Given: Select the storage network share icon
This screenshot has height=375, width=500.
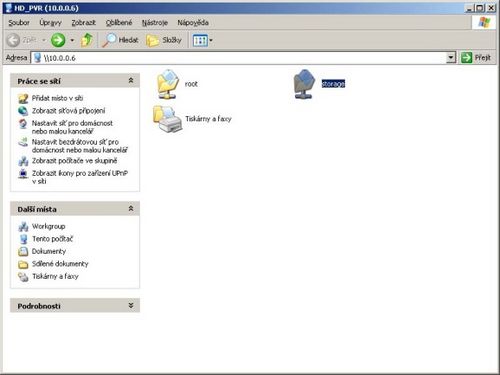Looking at the screenshot, I should (x=304, y=84).
